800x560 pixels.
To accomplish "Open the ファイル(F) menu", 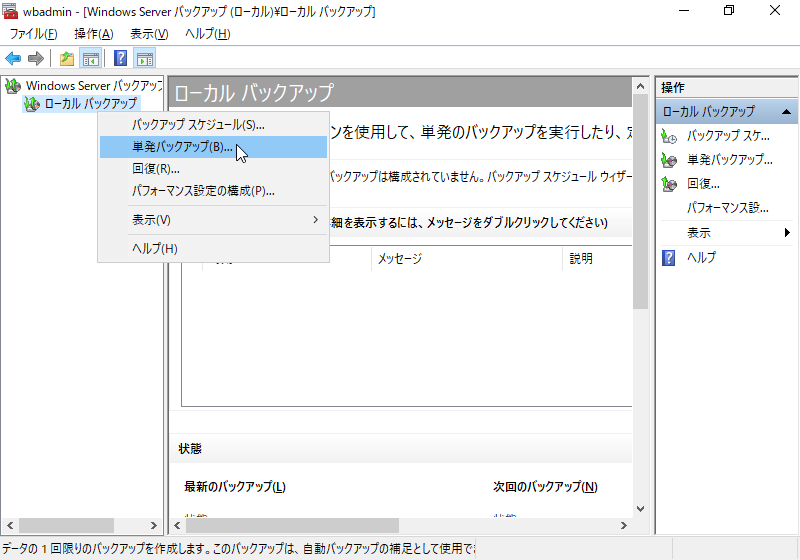I will tap(34, 34).
